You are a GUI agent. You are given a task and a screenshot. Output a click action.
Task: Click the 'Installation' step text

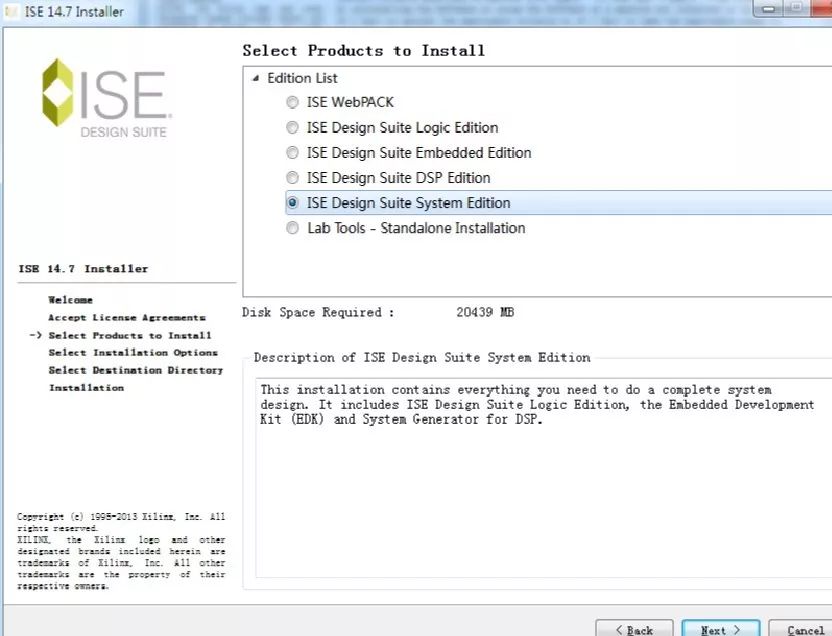pyautogui.click(x=86, y=387)
